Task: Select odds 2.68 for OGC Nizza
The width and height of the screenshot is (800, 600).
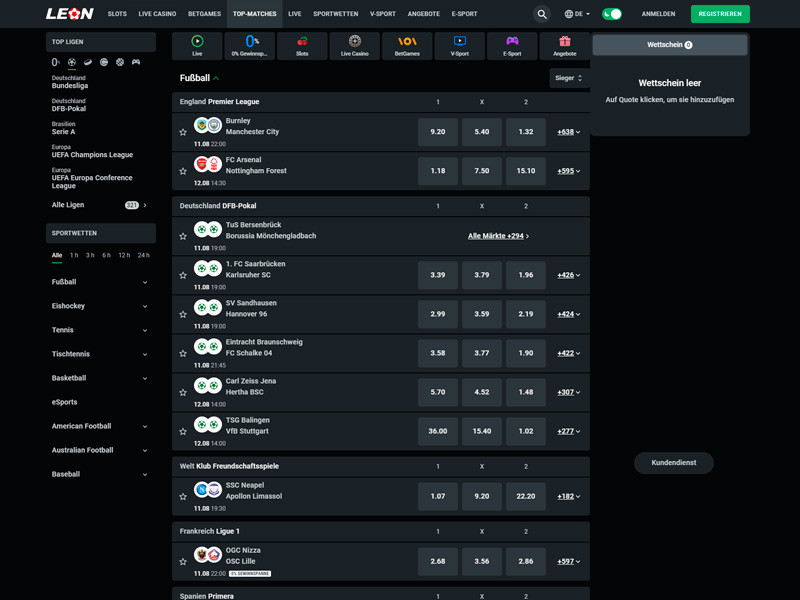Action: click(x=438, y=561)
